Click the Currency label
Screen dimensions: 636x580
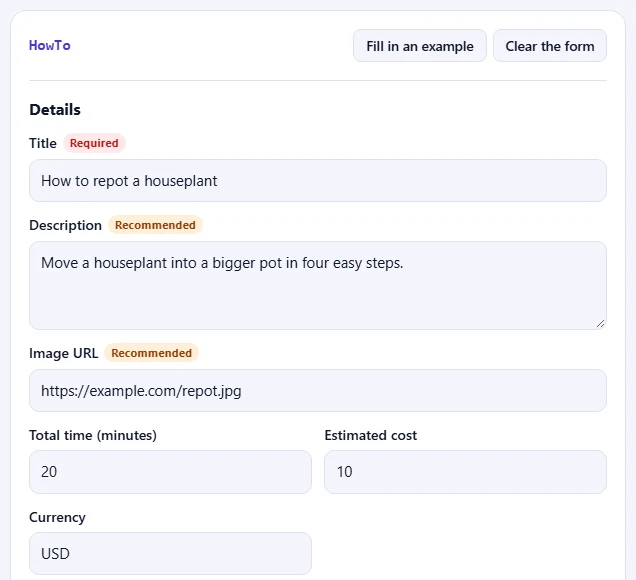(57, 518)
